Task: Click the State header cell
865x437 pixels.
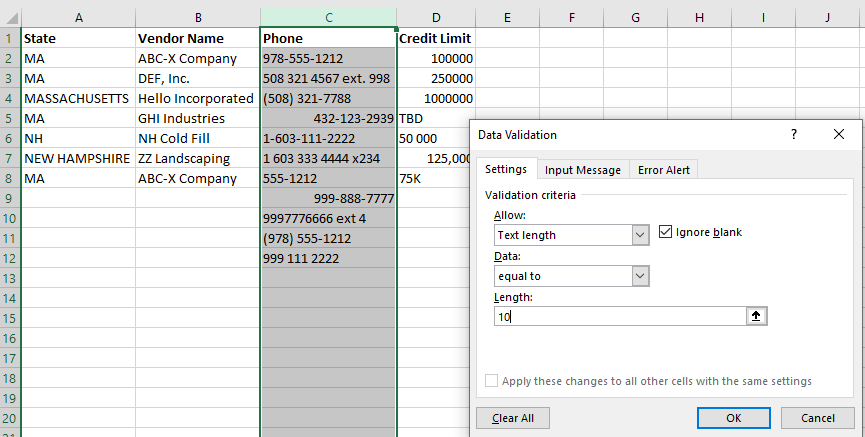Action: coord(78,38)
